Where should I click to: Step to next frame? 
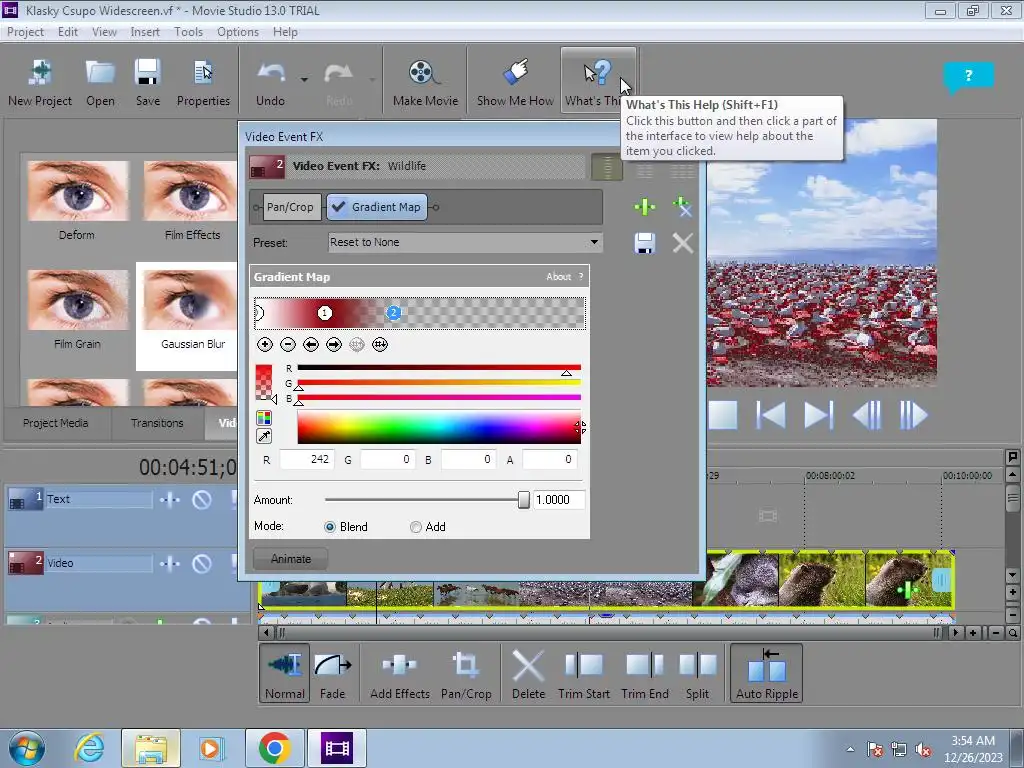tap(914, 415)
